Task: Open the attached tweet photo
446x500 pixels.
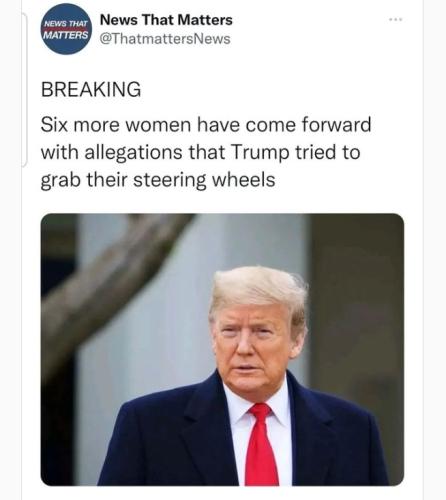Action: [x=222, y=349]
